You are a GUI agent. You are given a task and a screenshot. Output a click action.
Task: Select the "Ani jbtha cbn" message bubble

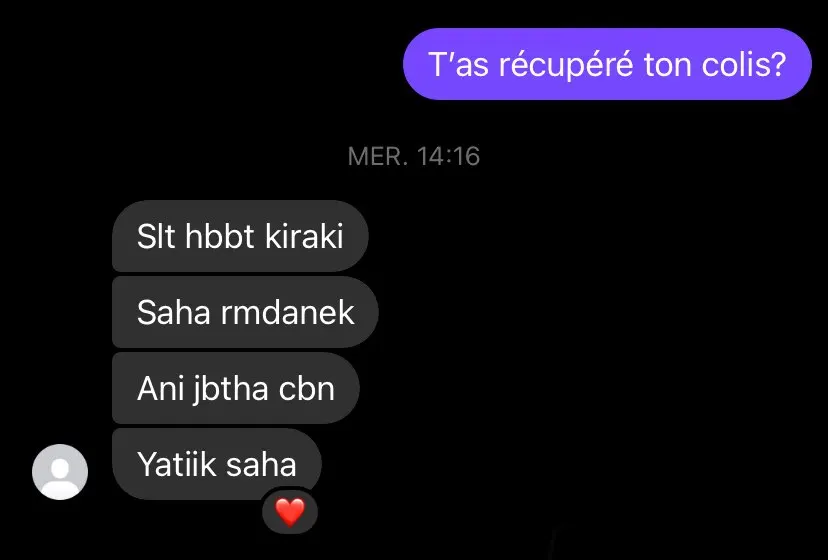pyautogui.click(x=236, y=388)
